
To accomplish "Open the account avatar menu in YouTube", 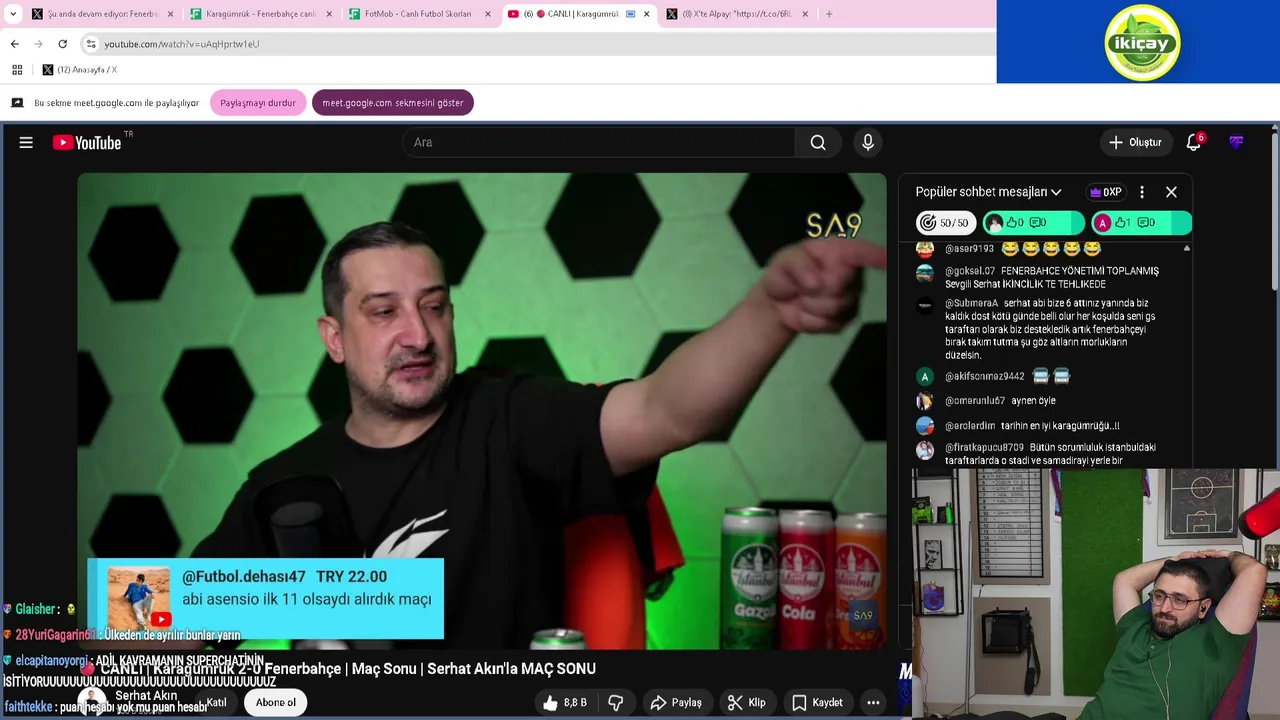I will [x=1237, y=143].
